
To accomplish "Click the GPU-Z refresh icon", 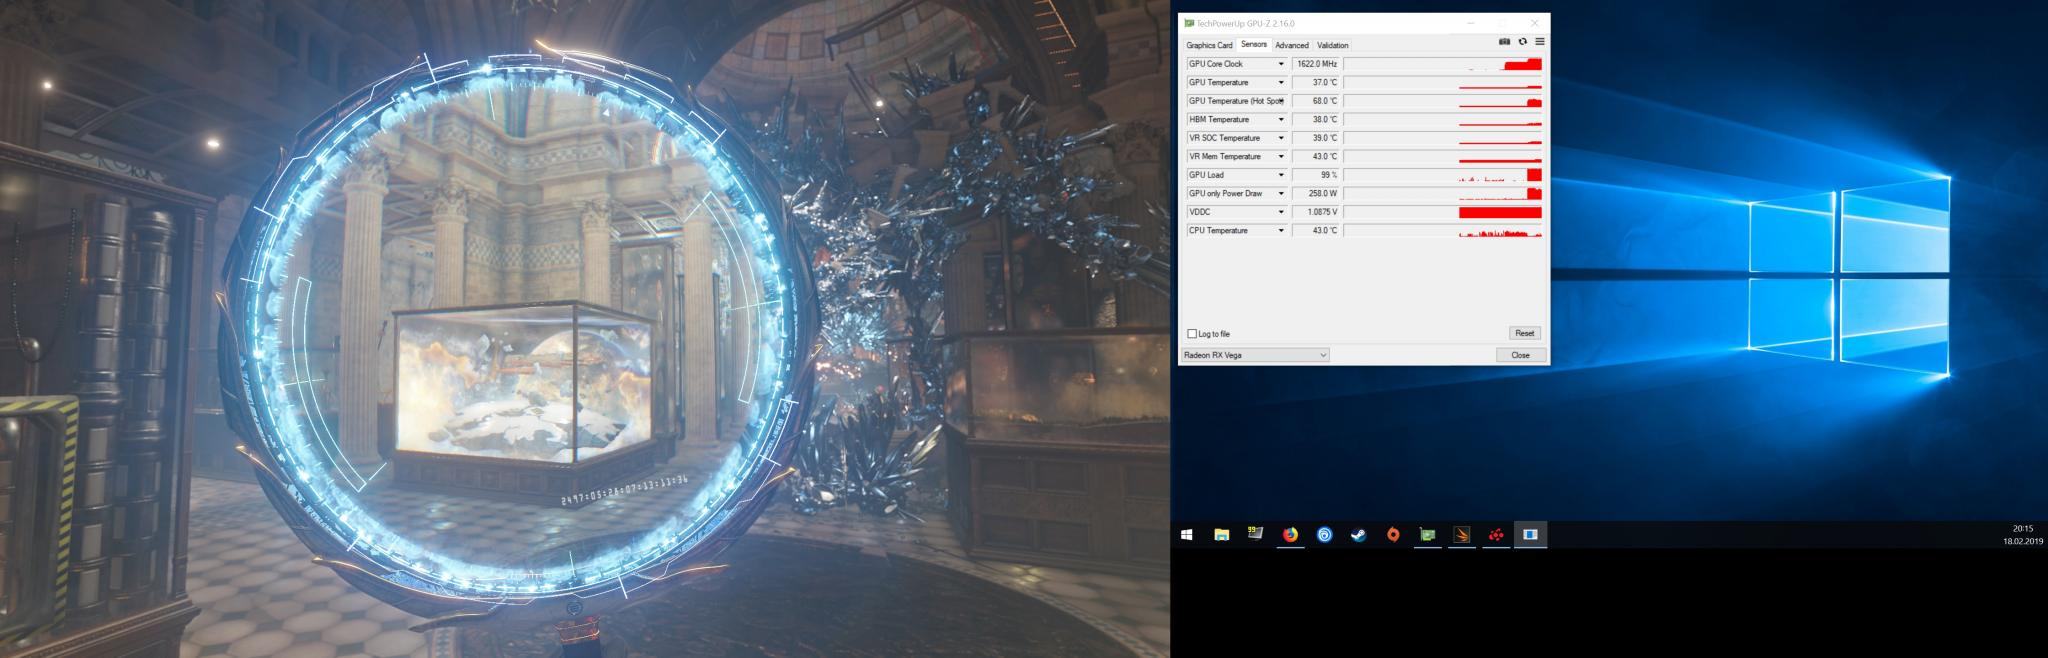I will click(1522, 42).
